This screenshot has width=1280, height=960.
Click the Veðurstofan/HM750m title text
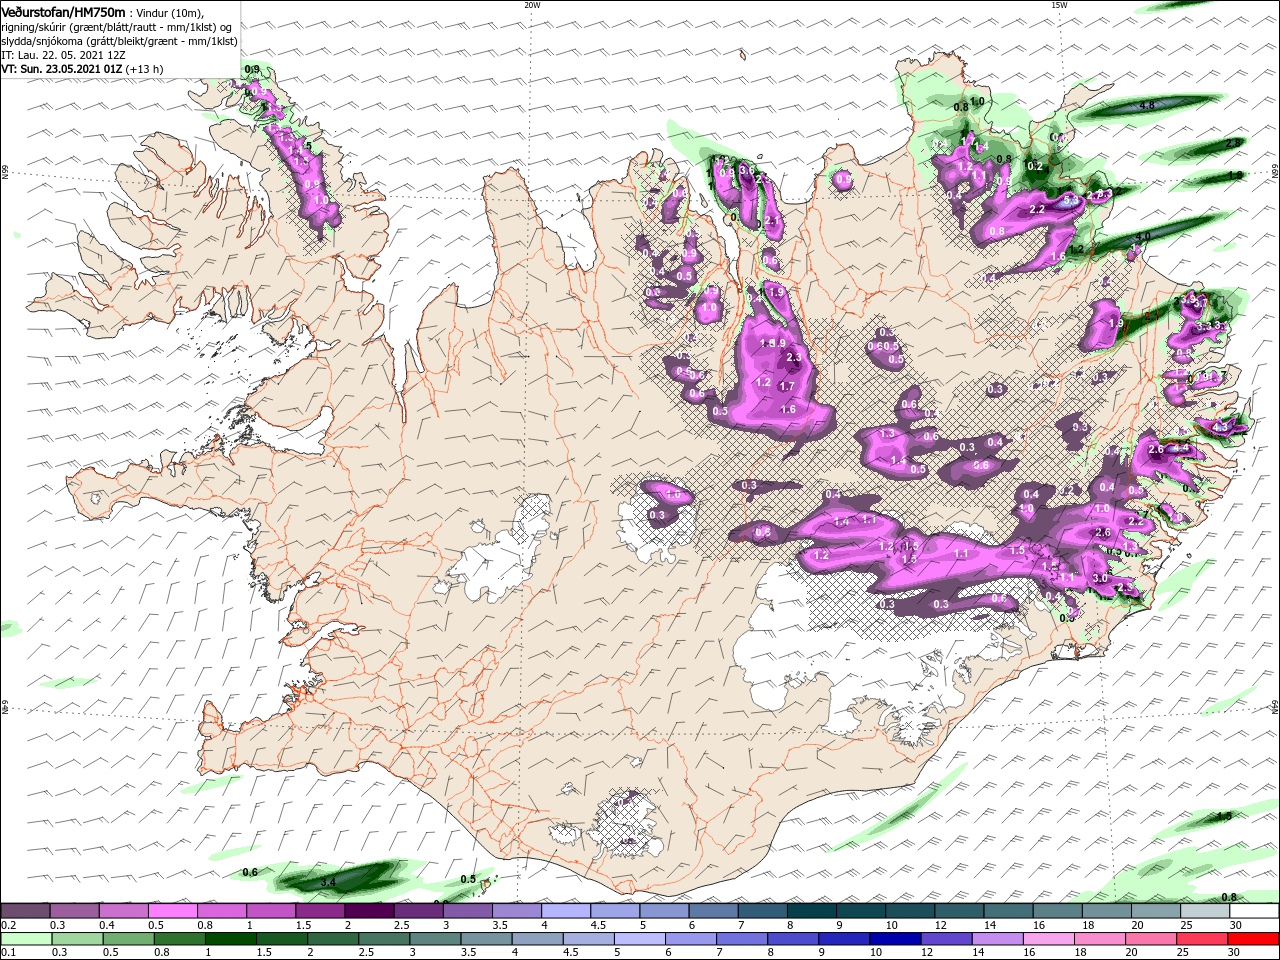[64, 11]
